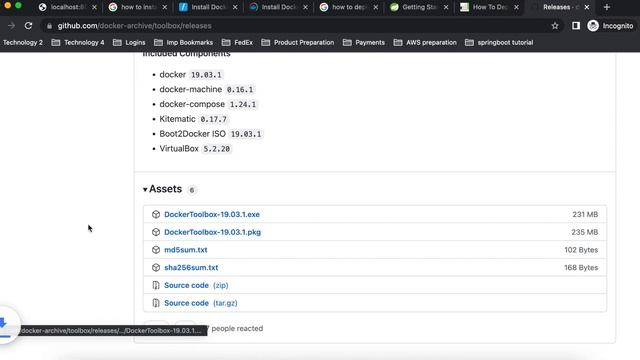This screenshot has width=640, height=360.
Task: Click the file icon beside Source code (tar.gz)
Action: coord(156,303)
